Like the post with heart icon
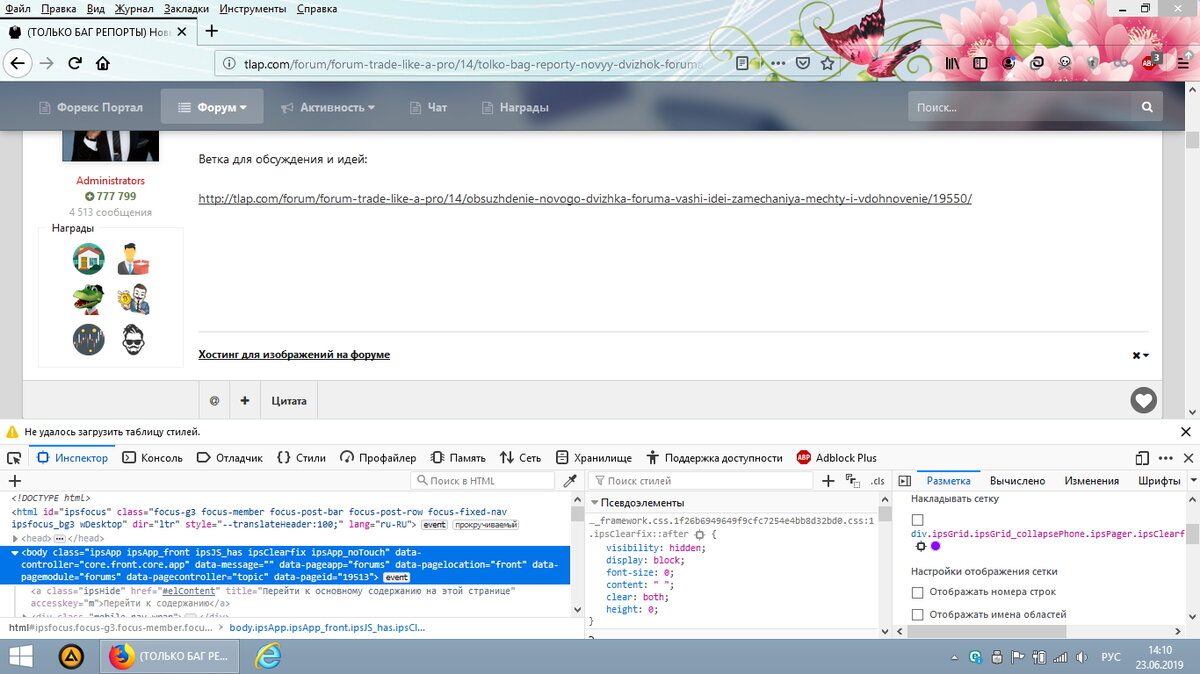The image size is (1200, 674). pyautogui.click(x=1143, y=401)
